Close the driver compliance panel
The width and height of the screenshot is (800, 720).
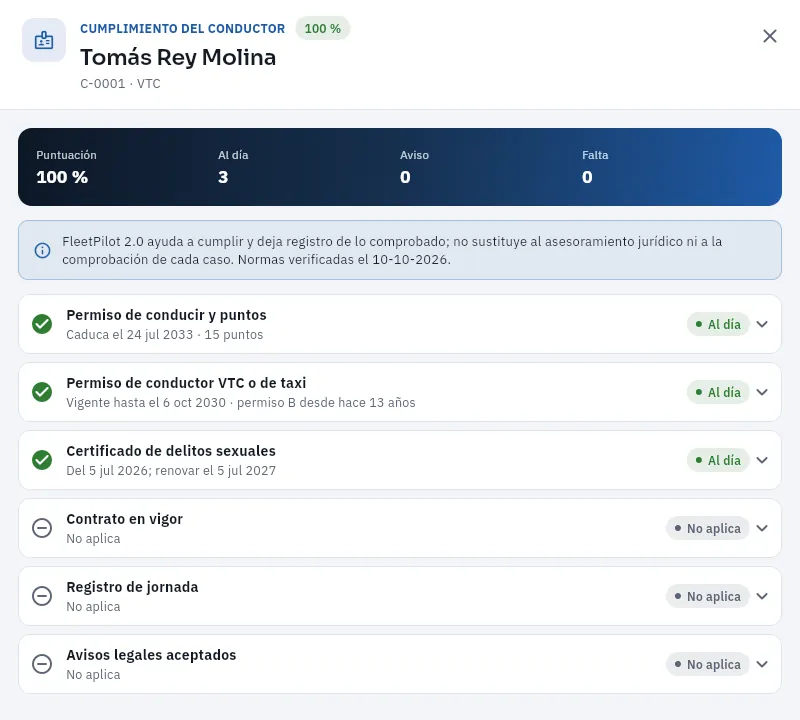point(769,36)
